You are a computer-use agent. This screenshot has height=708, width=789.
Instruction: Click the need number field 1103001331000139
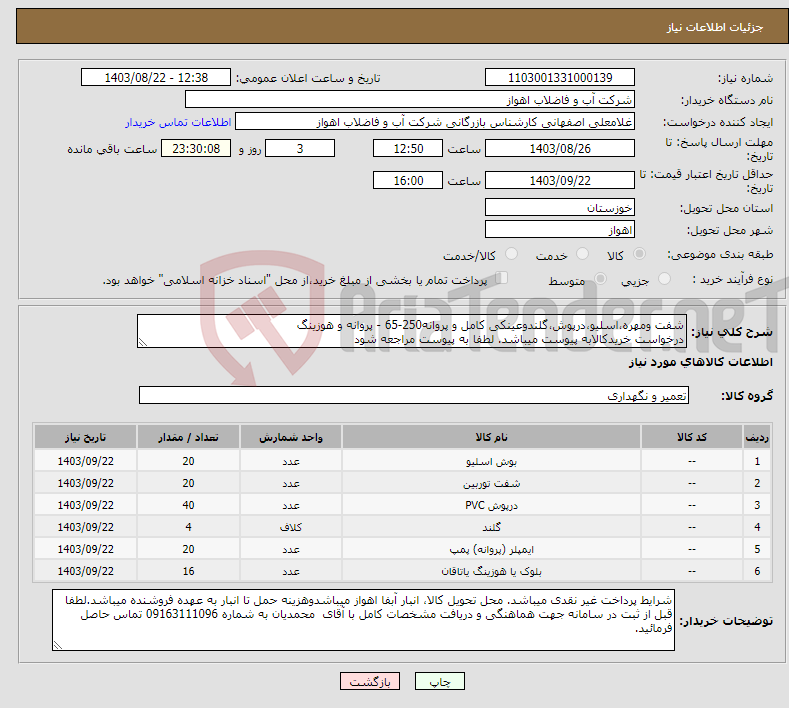[x=560, y=77]
